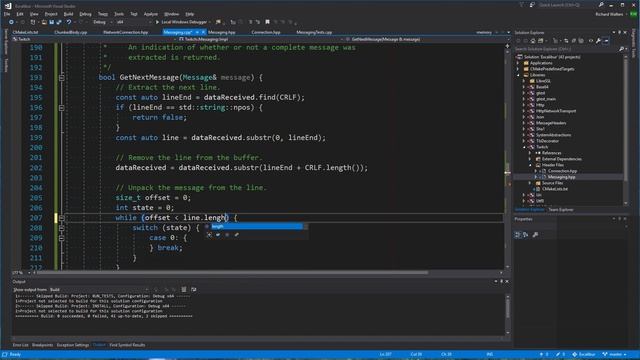Switch to Messaging.hpp editor tab

pyautogui.click(x=222, y=32)
